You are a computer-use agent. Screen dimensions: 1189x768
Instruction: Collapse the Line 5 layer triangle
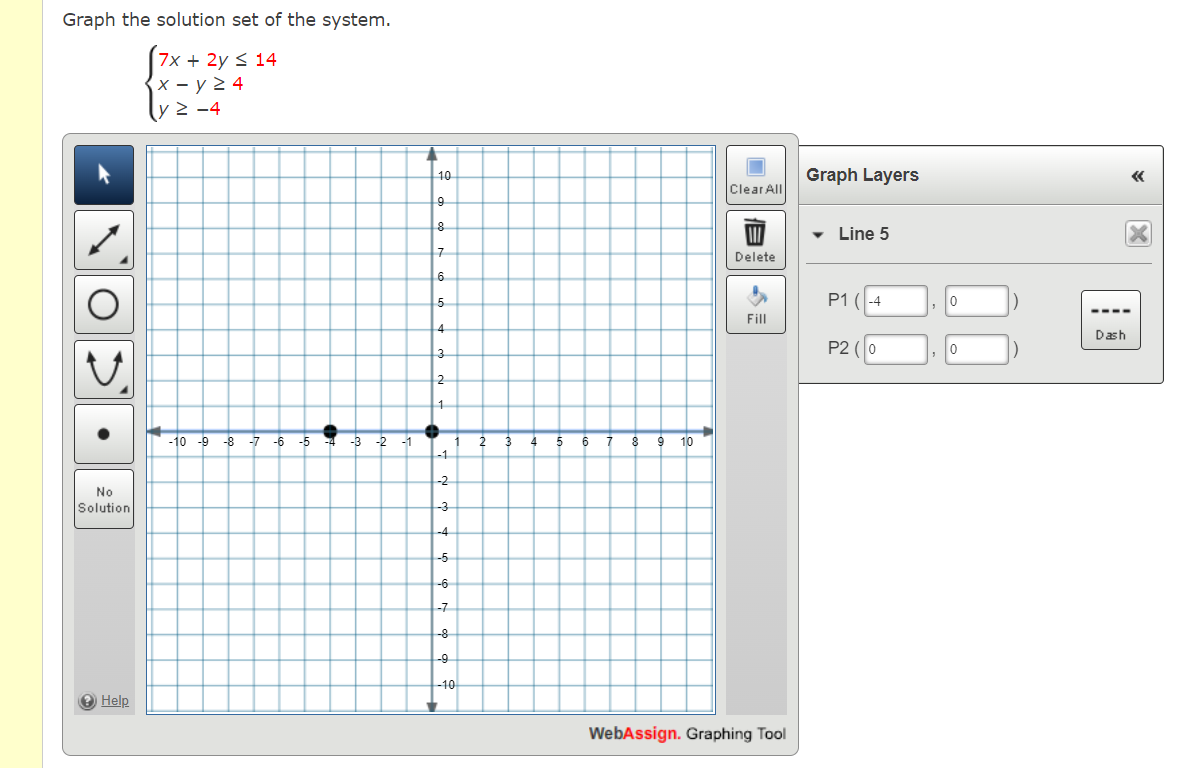coord(817,234)
